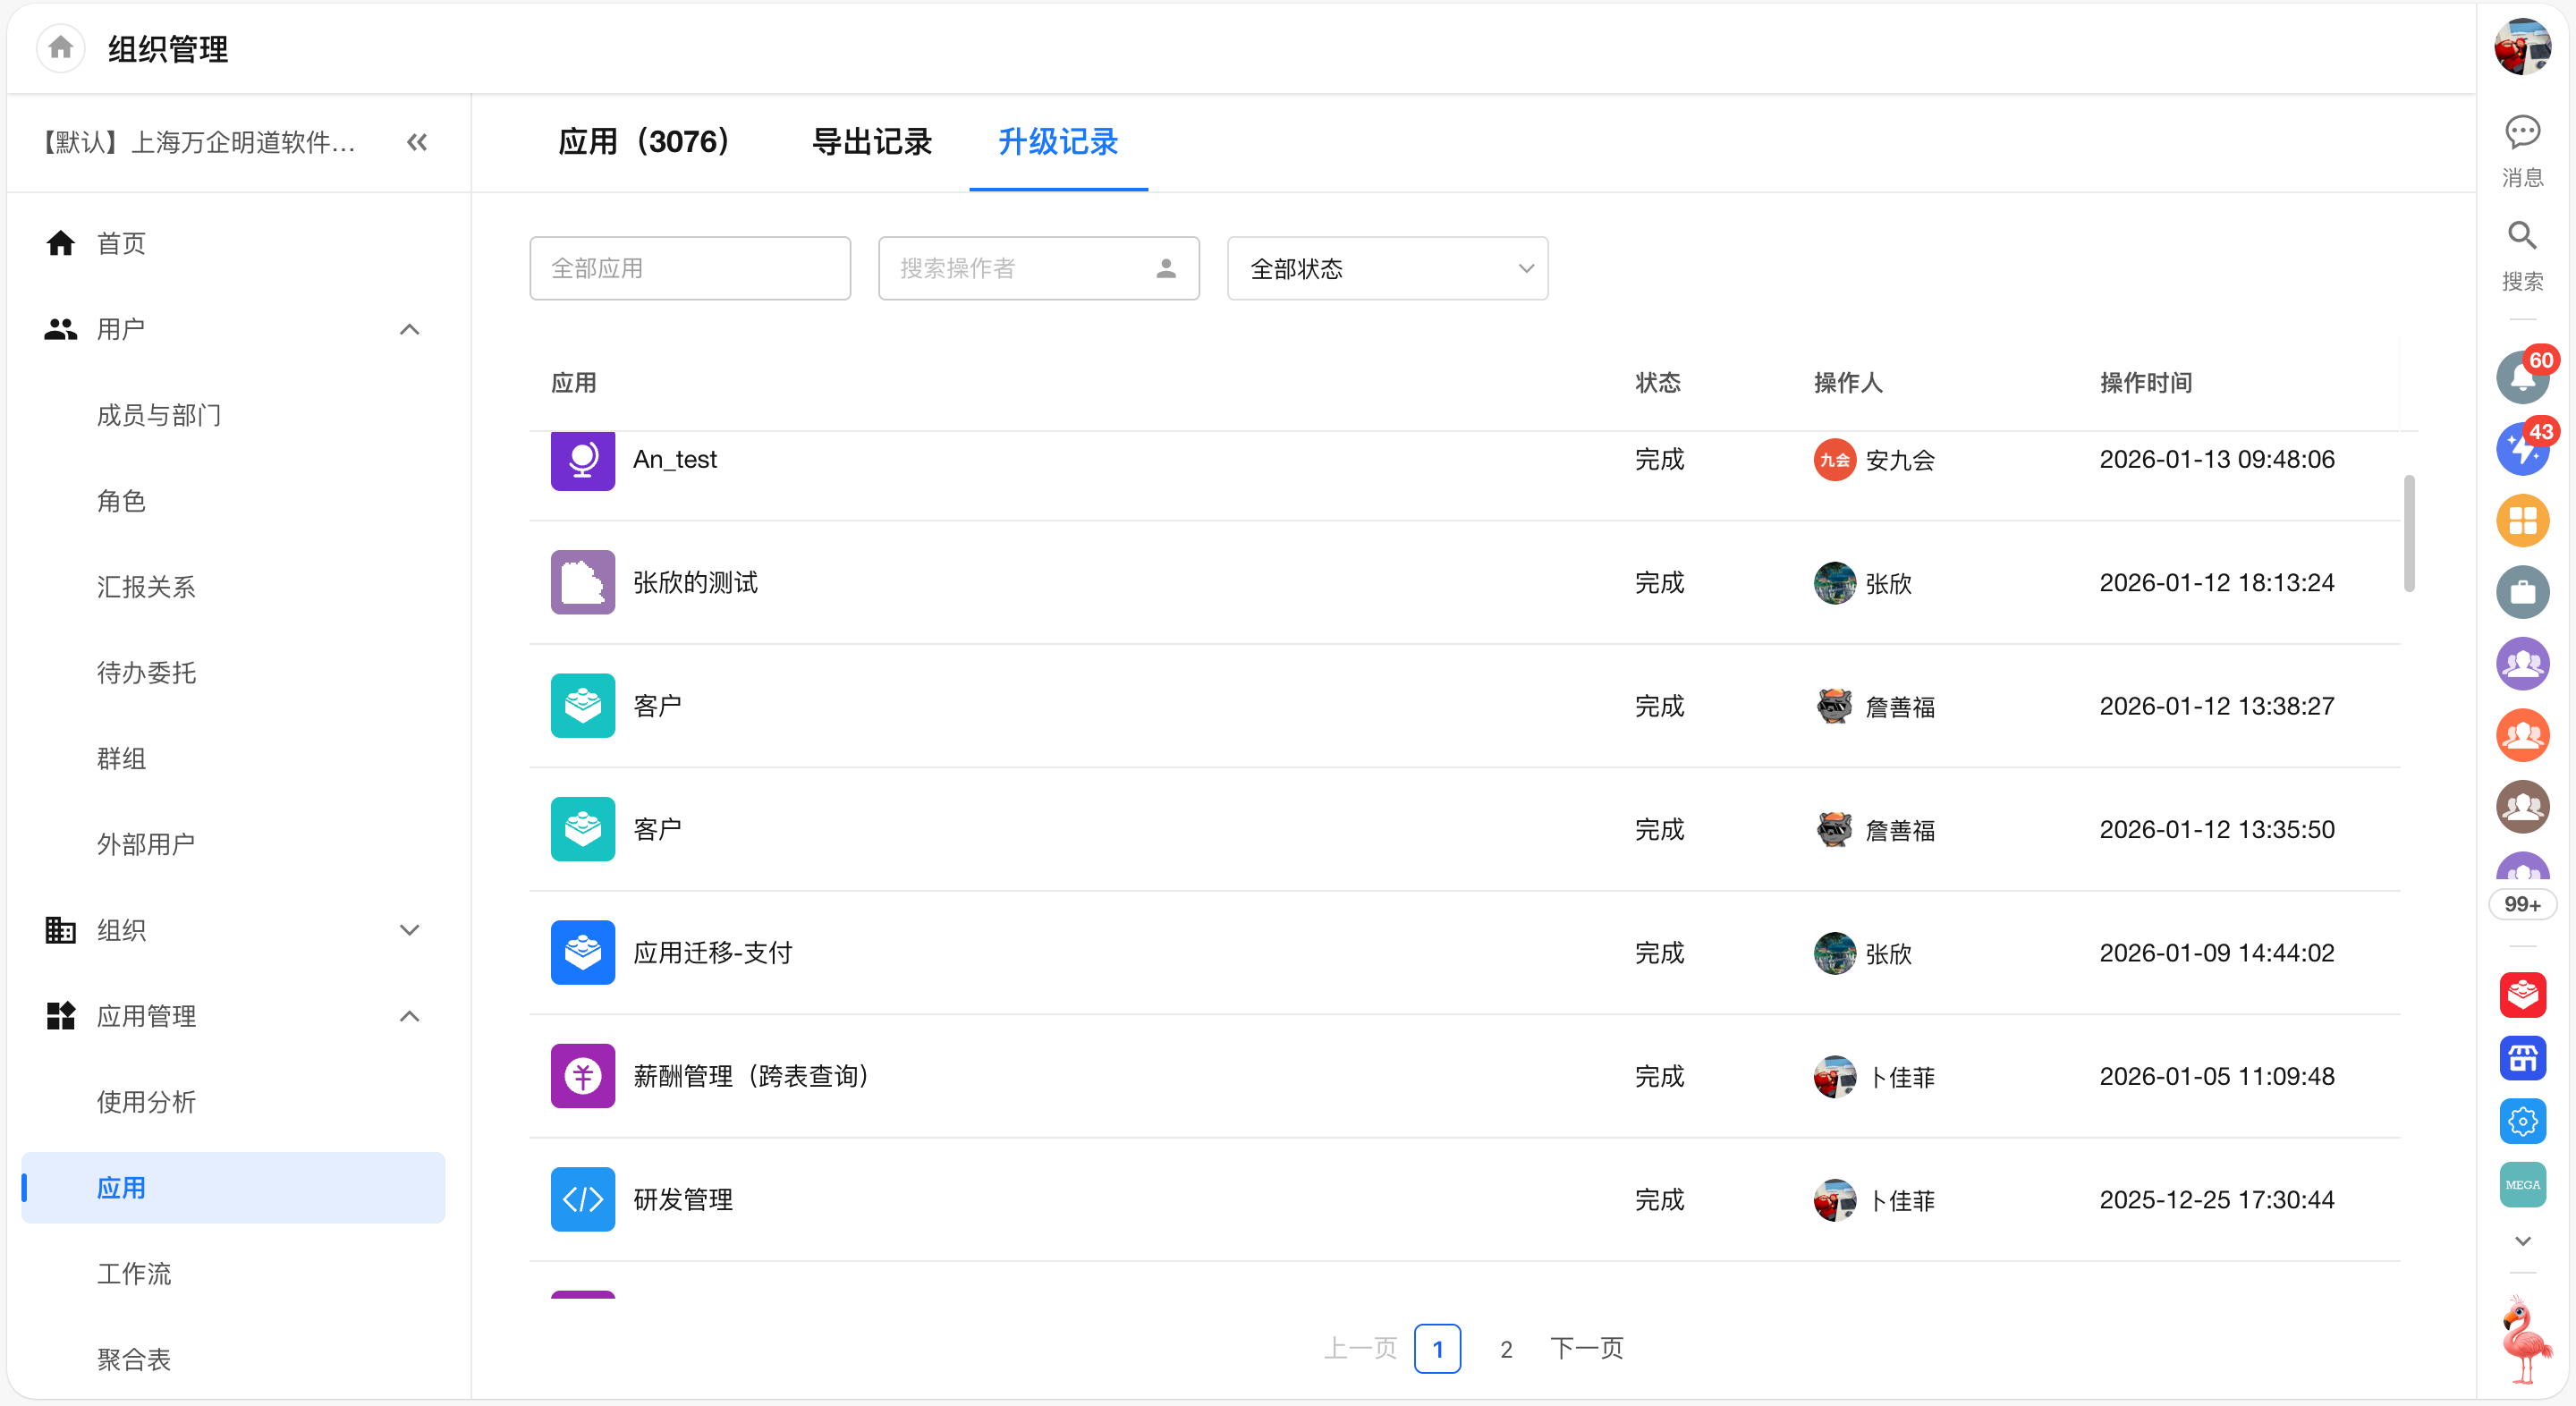Collapse the 应用管理 sidebar section
Screen dimensions: 2576x1406
tap(409, 1016)
